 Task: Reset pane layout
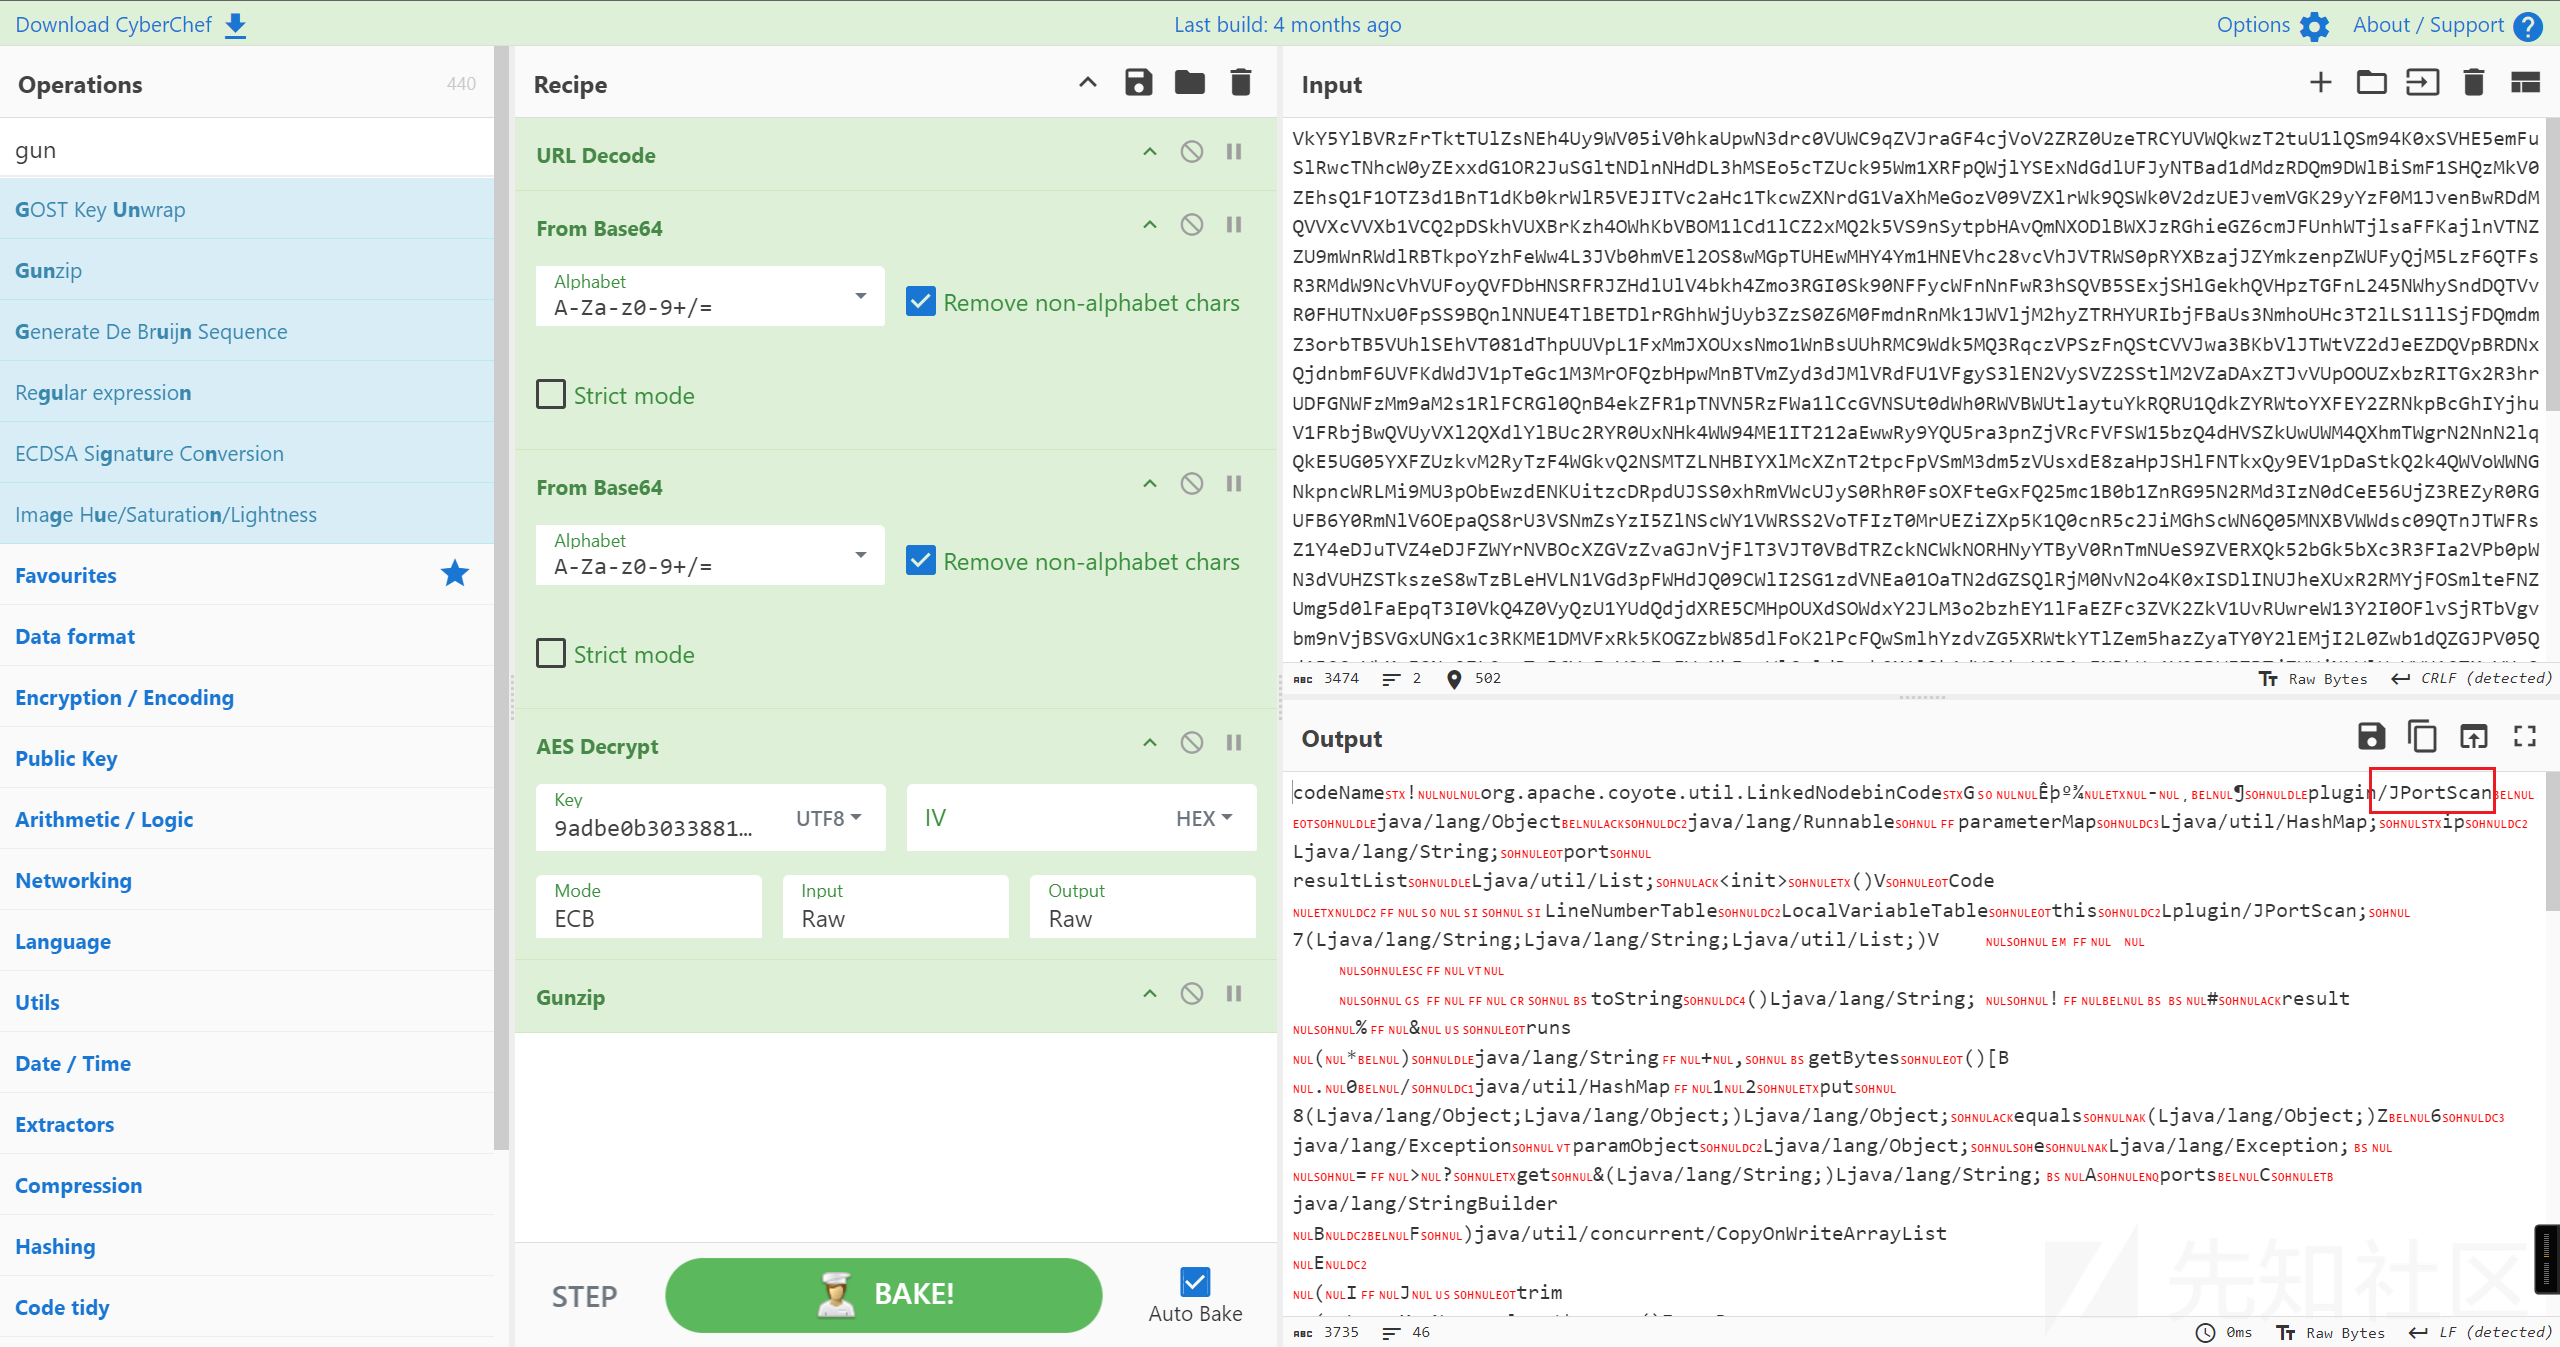[2526, 83]
